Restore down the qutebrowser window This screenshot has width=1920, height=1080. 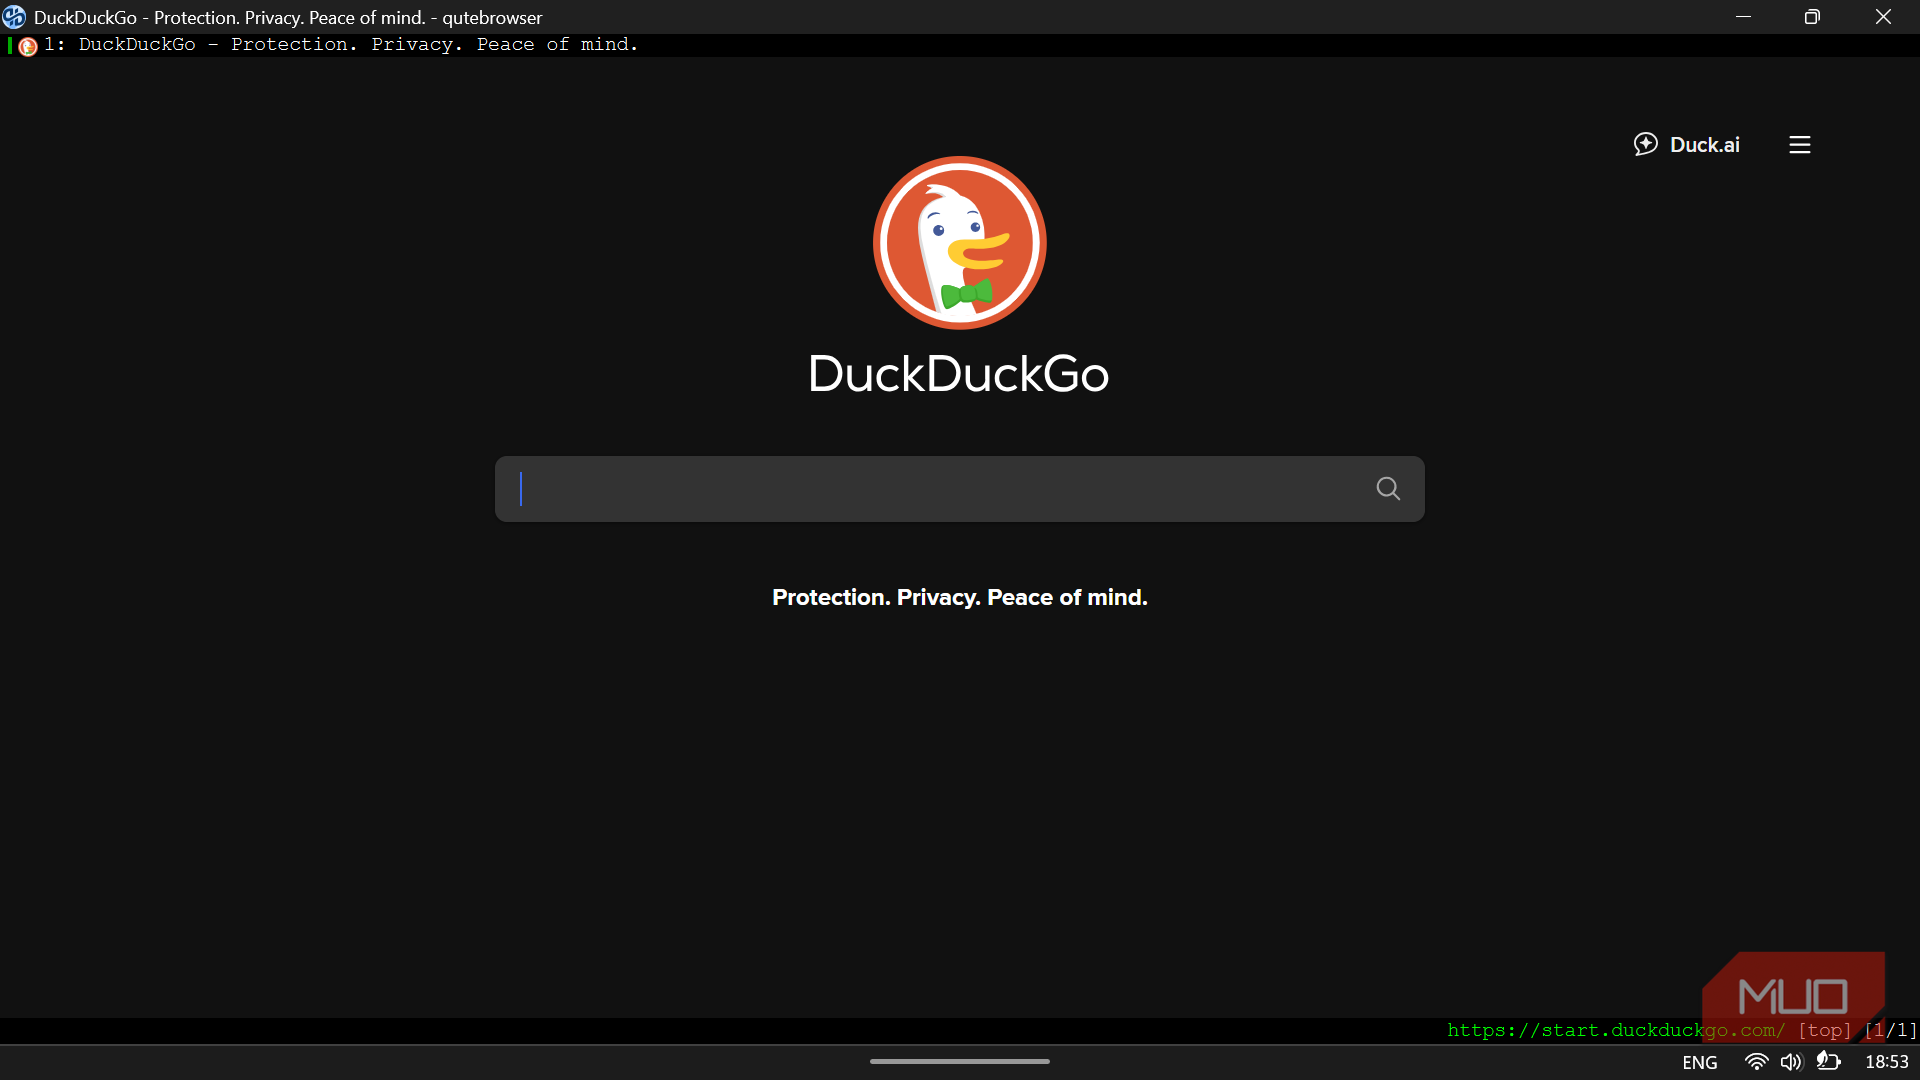point(1812,17)
